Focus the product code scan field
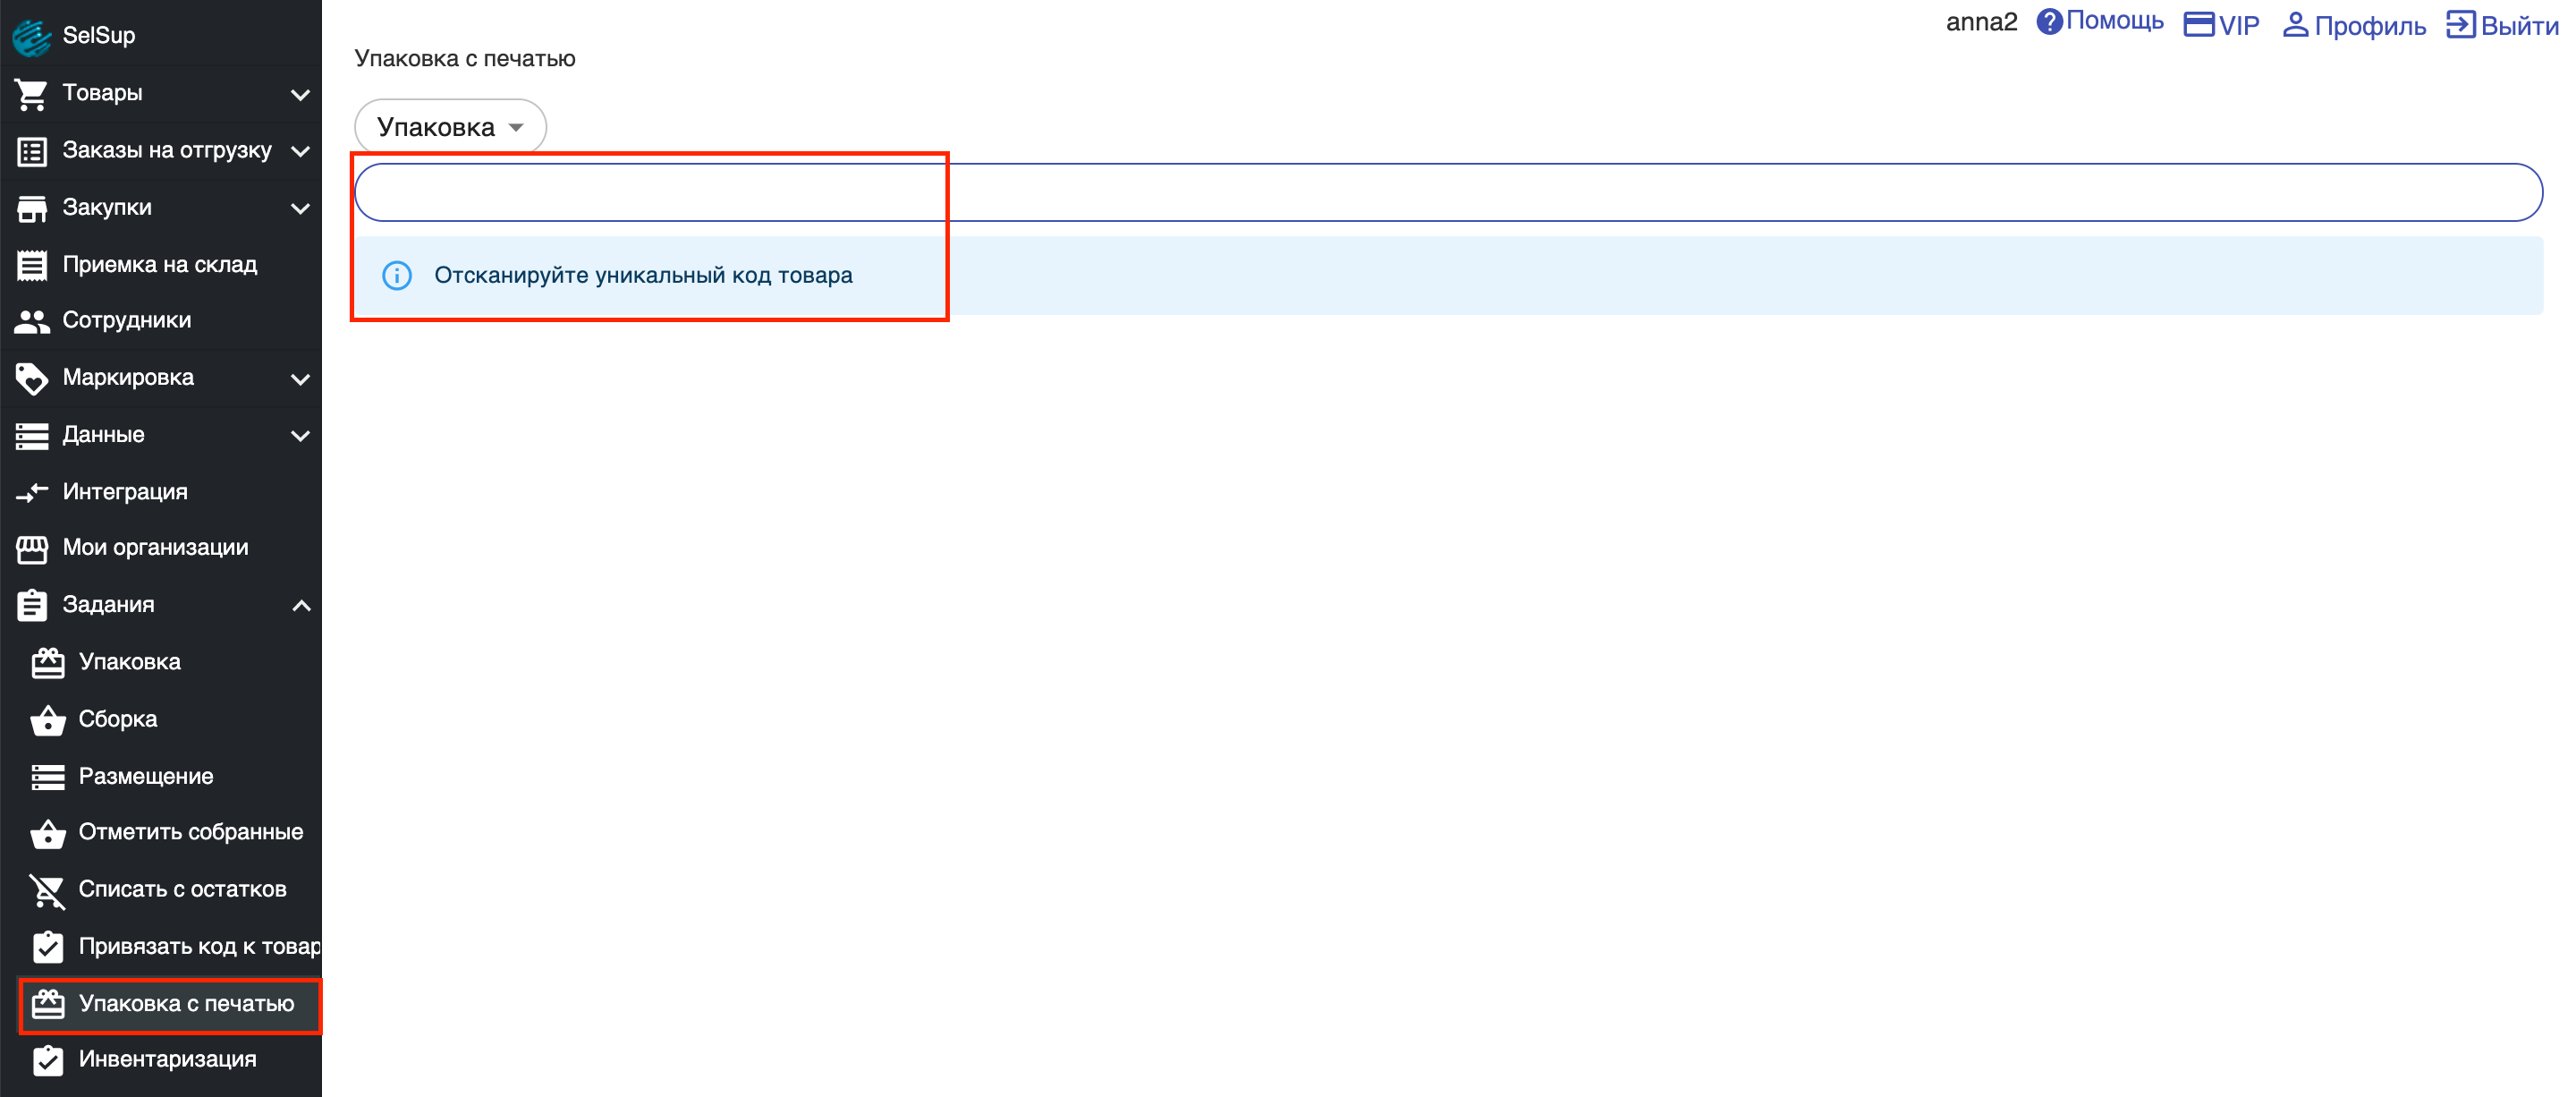Screen dimensions: 2576x1097 click(x=1448, y=192)
